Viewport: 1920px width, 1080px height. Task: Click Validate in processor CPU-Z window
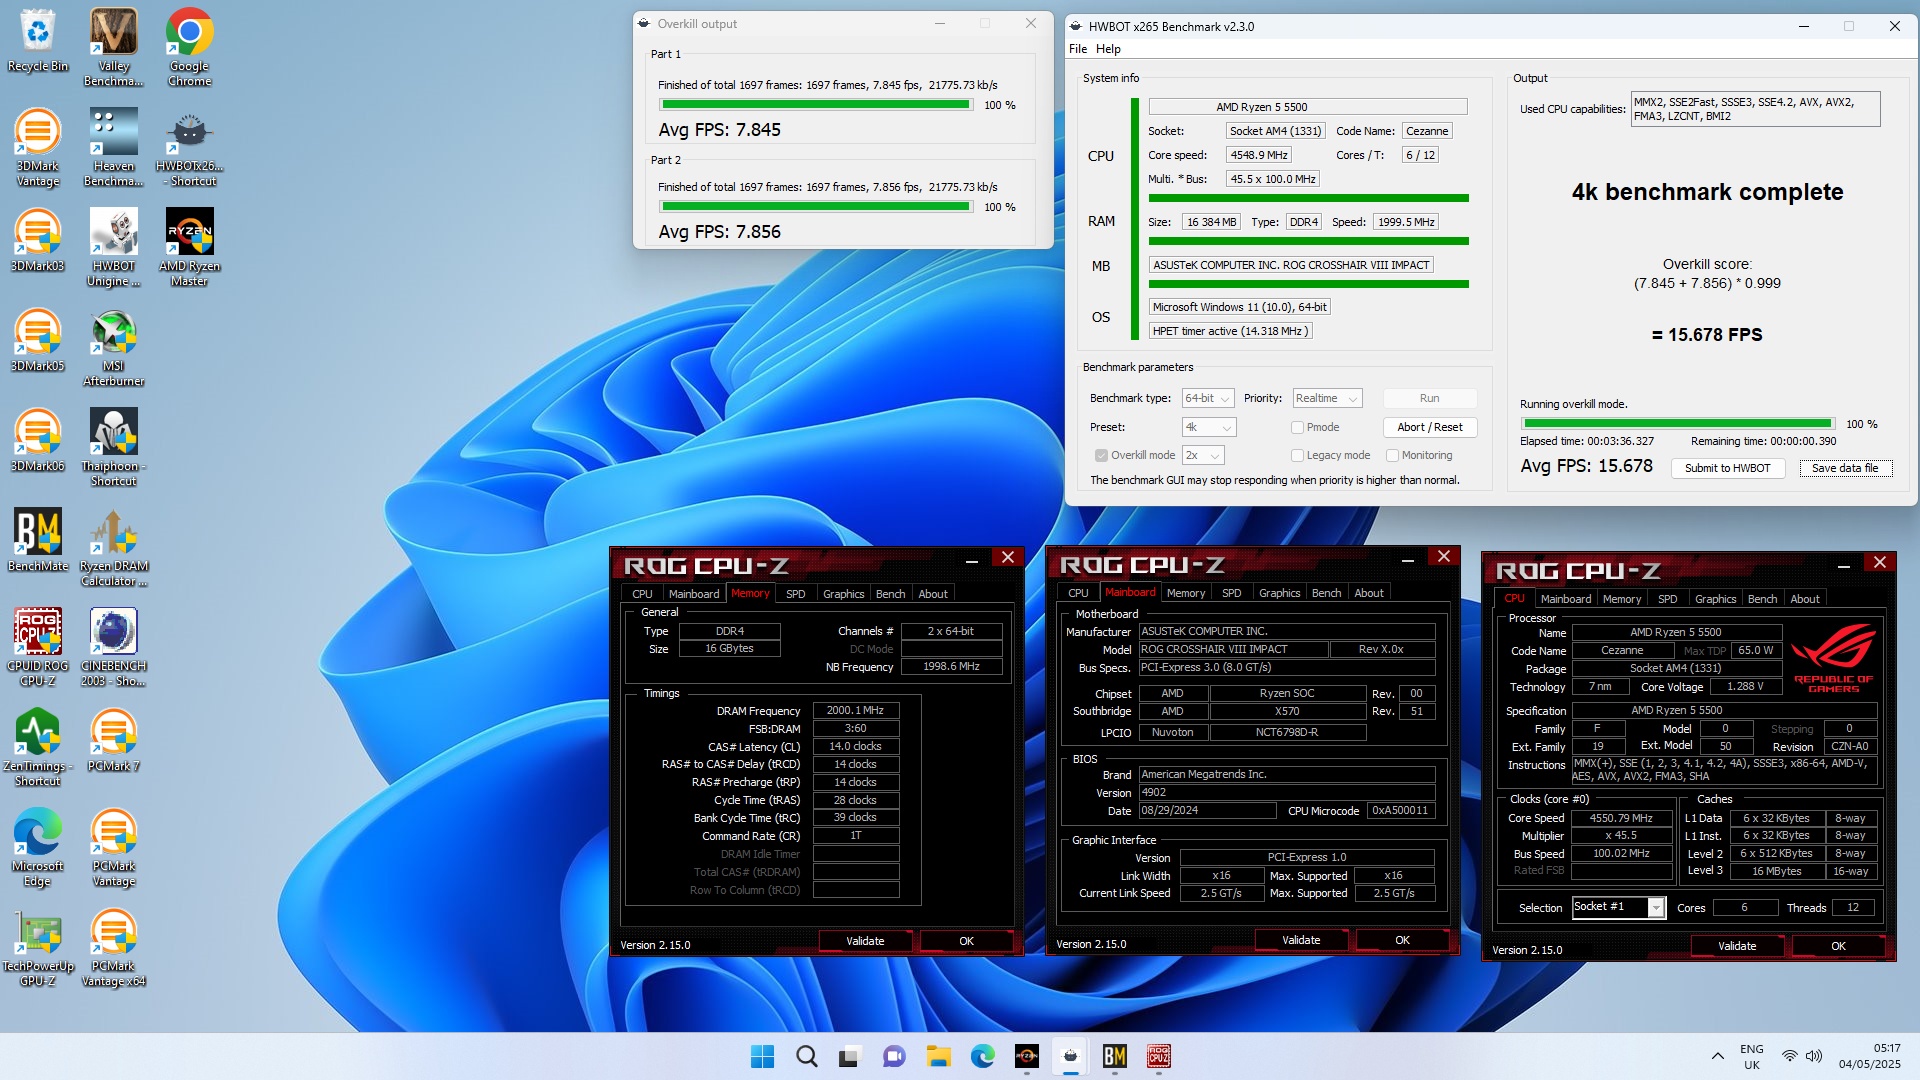(x=1737, y=946)
